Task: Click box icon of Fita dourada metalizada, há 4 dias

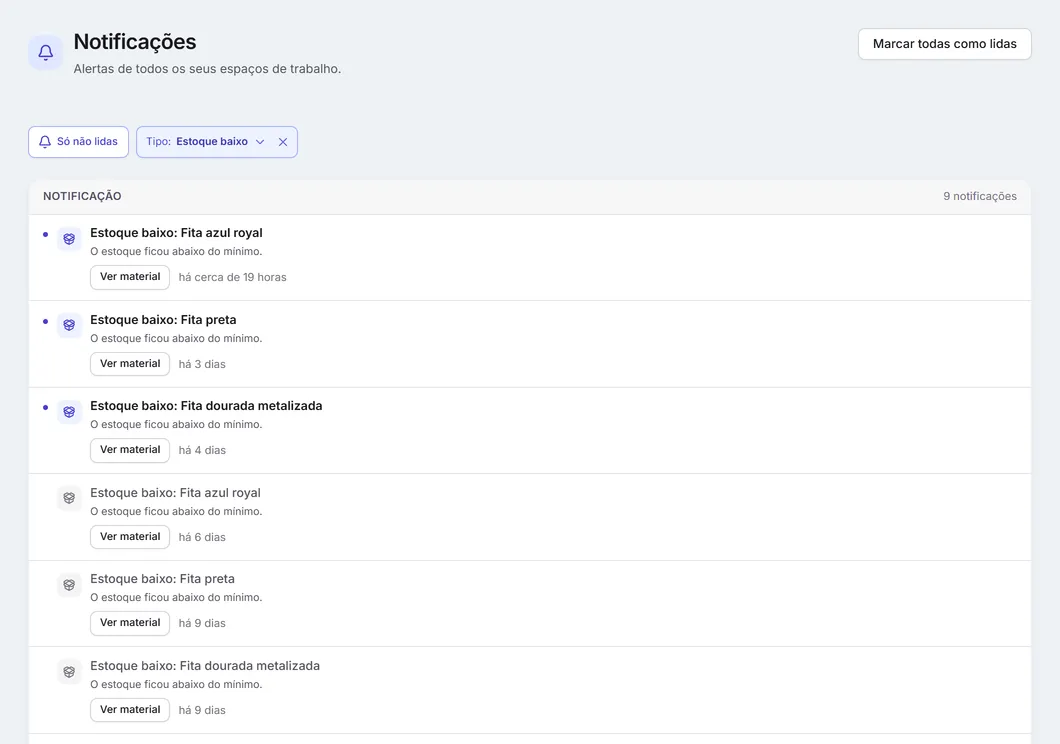Action: [x=69, y=412]
